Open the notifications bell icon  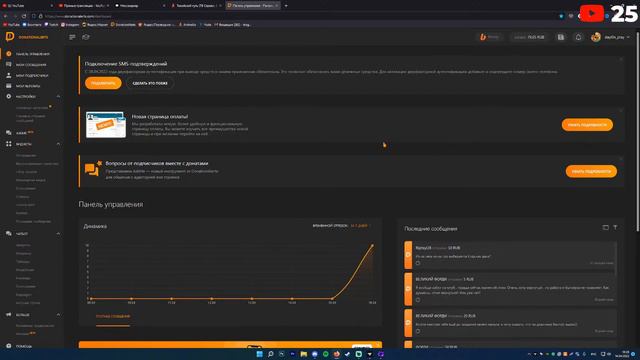(x=578, y=37)
